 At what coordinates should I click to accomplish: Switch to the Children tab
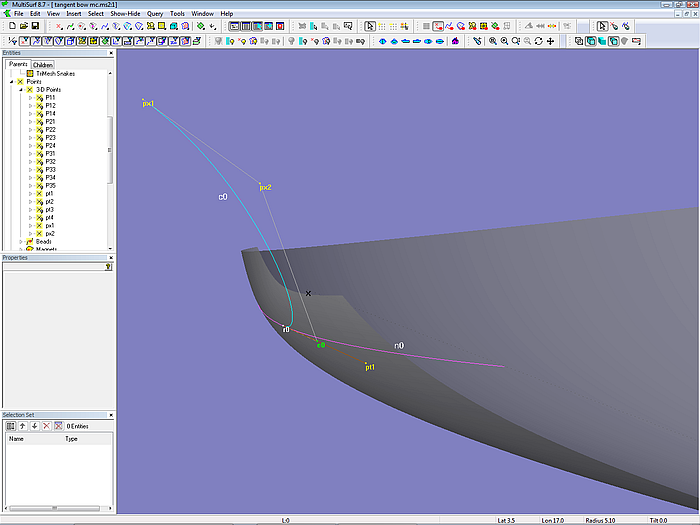pos(43,65)
